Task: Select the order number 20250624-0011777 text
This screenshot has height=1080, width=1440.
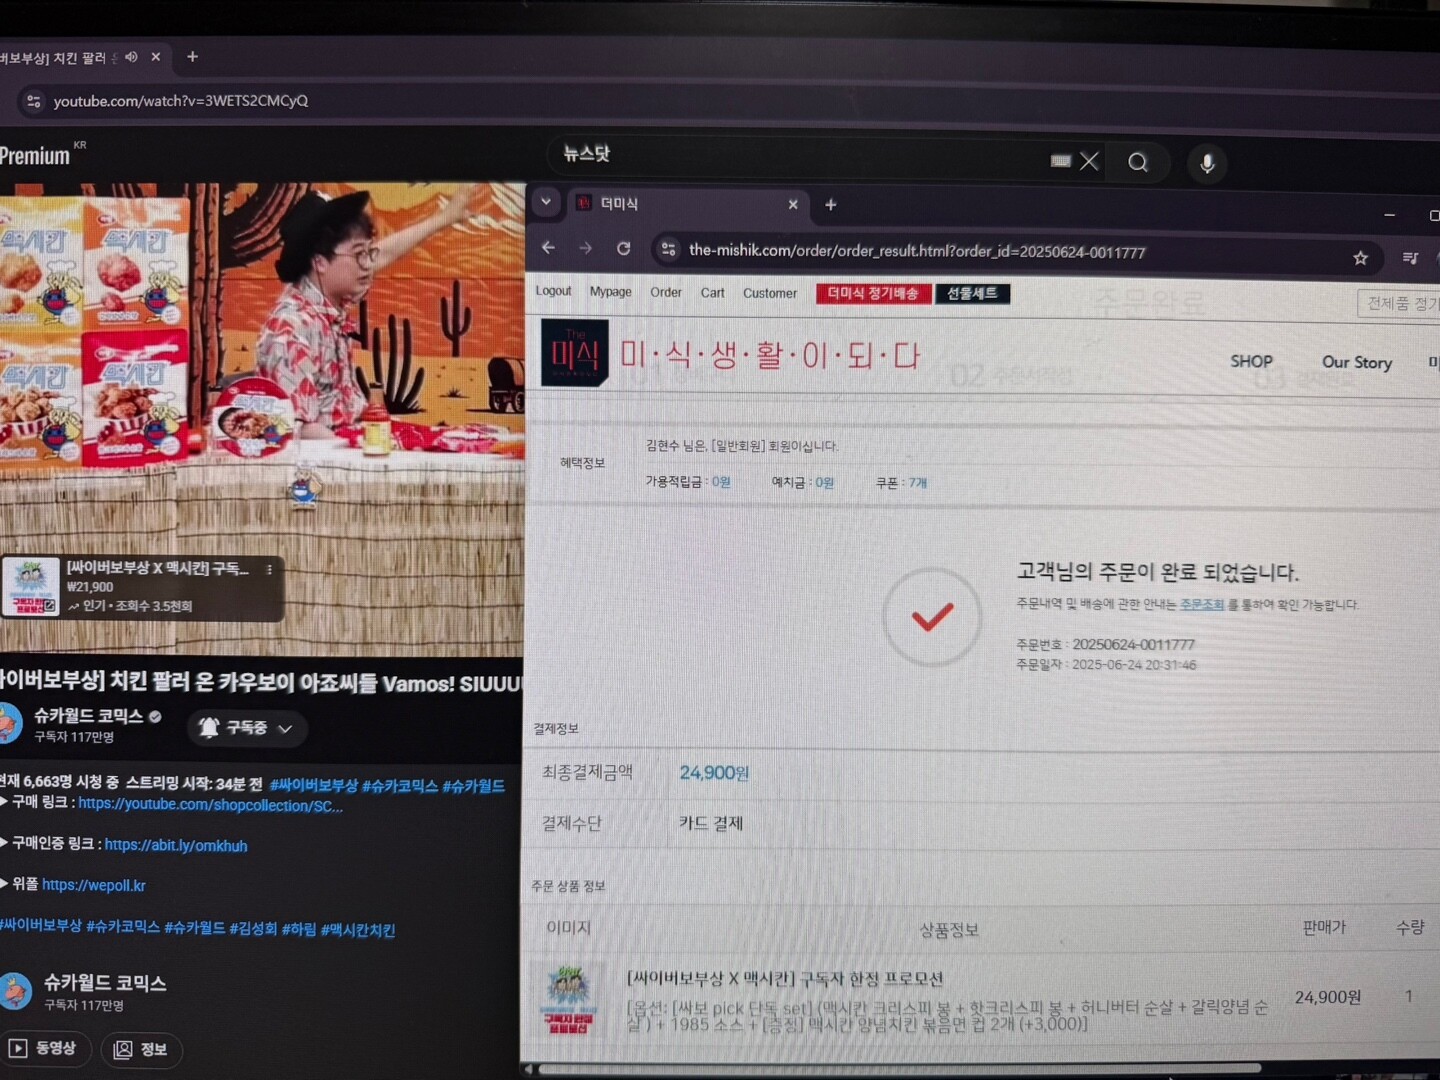Action: pyautogui.click(x=1134, y=644)
